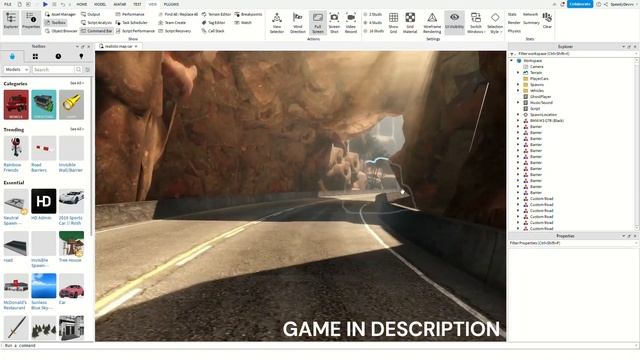The height and width of the screenshot is (360, 640).
Task: Open Grid Material setting
Action: (410, 23)
